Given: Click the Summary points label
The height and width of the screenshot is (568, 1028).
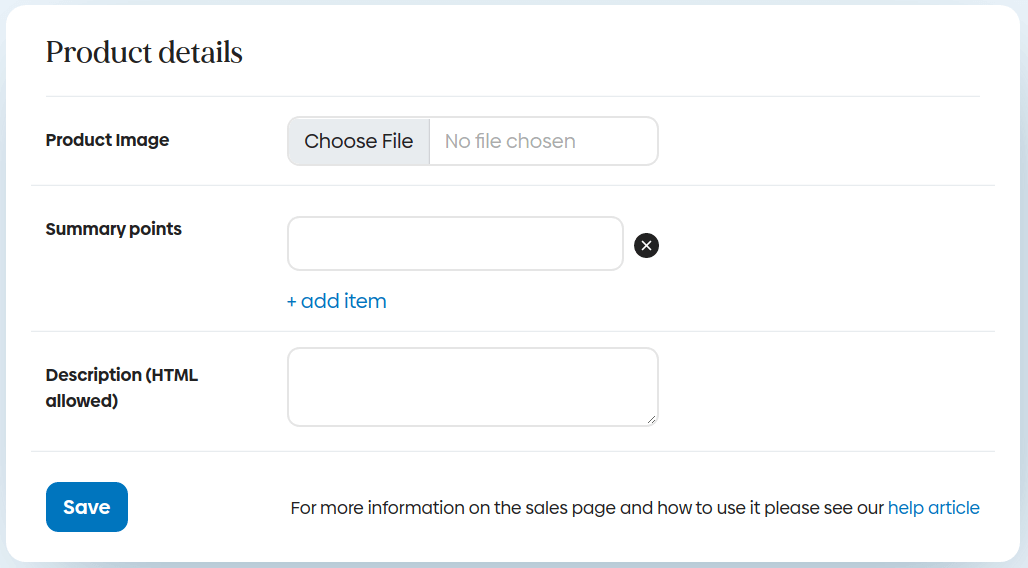Looking at the screenshot, I should (114, 229).
